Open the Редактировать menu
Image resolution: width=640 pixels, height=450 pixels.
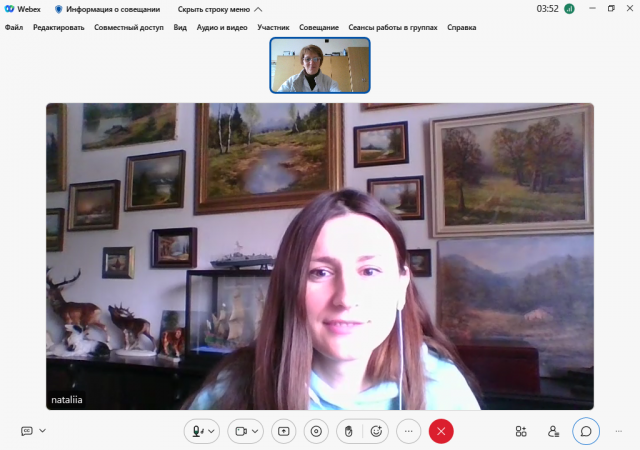[x=59, y=27]
